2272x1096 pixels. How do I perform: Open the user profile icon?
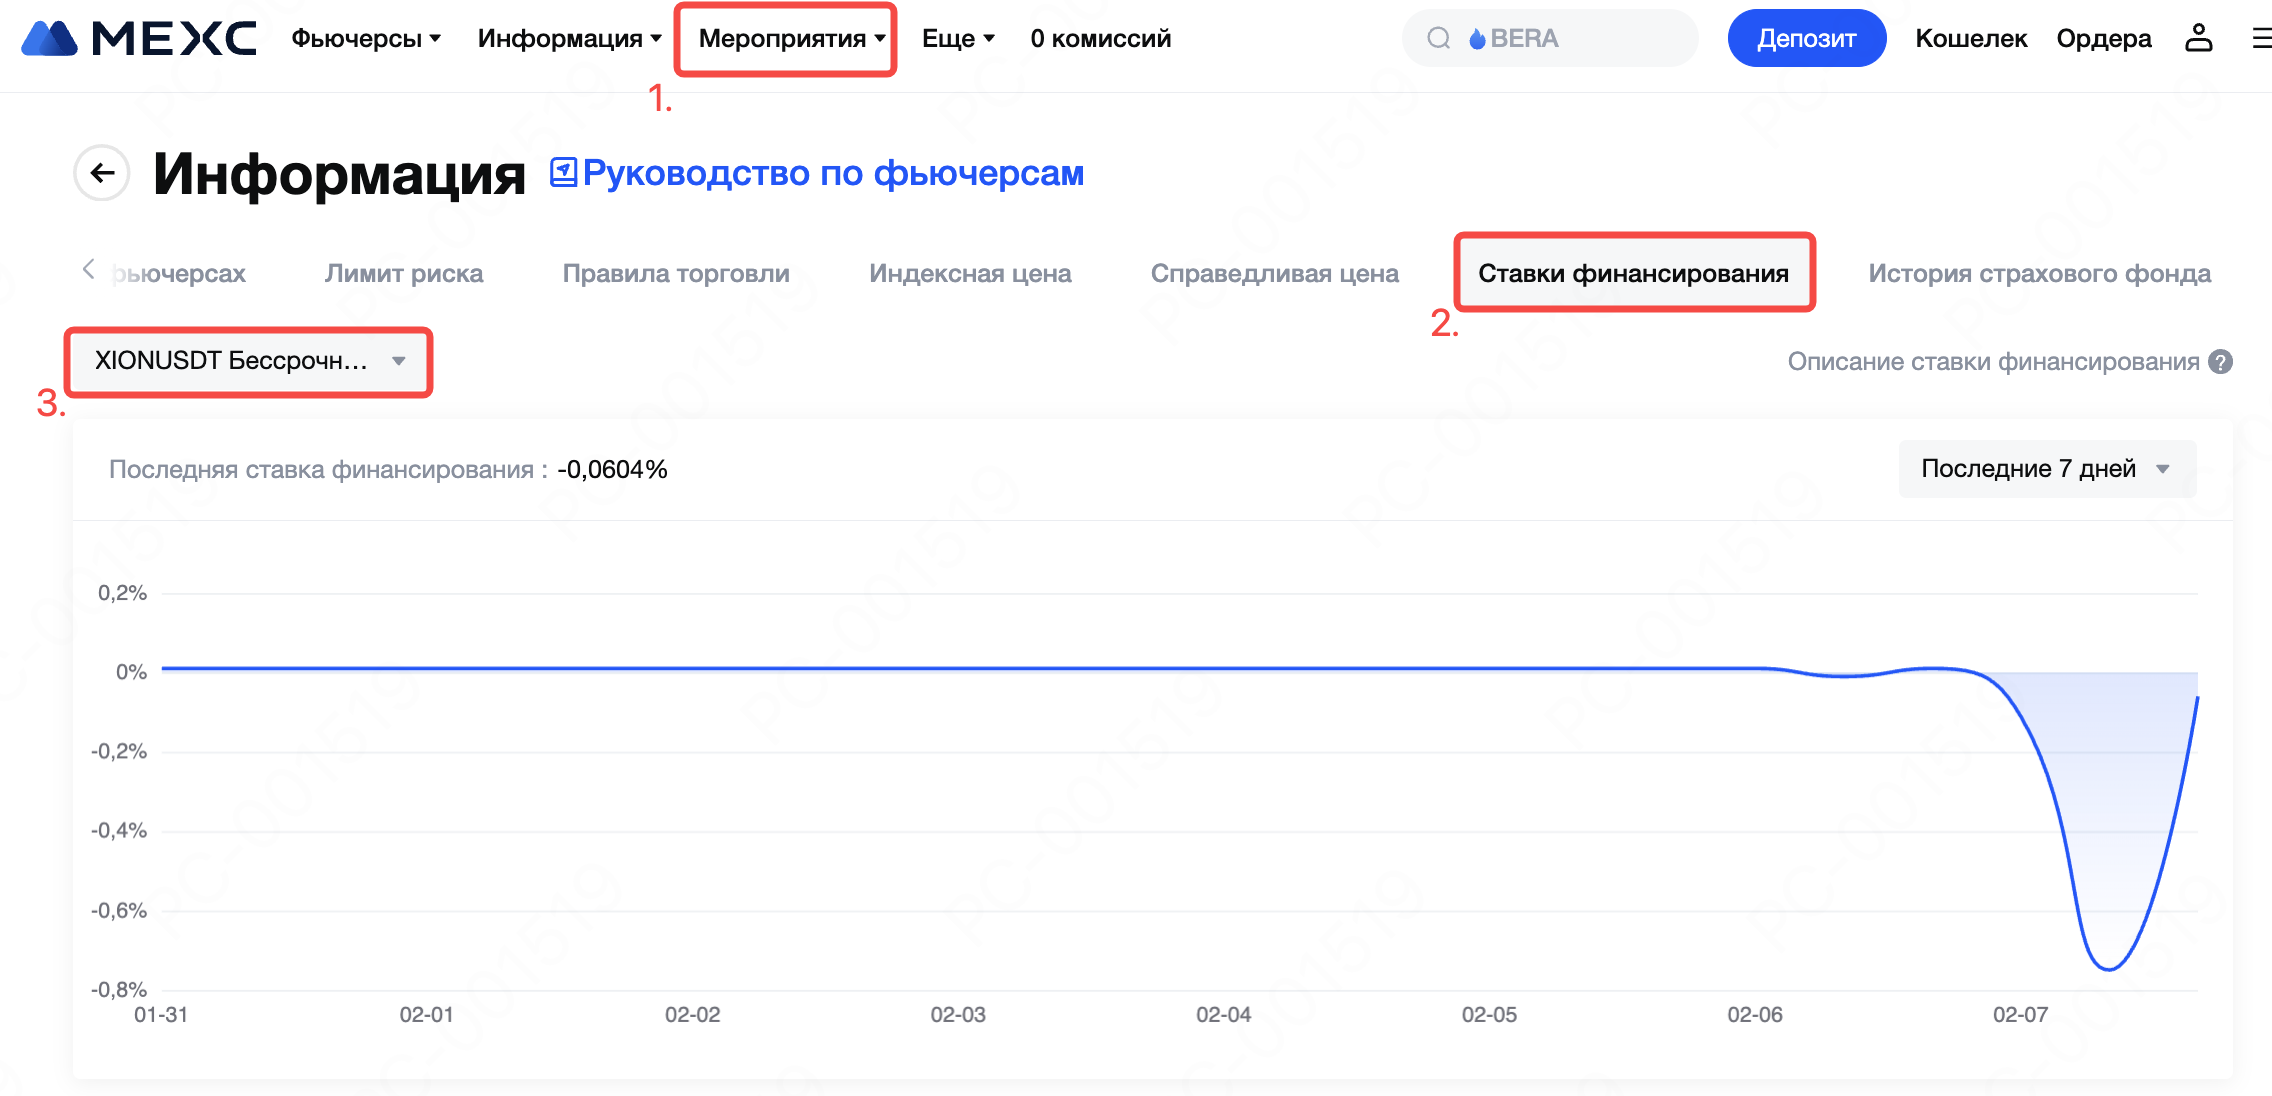2198,38
